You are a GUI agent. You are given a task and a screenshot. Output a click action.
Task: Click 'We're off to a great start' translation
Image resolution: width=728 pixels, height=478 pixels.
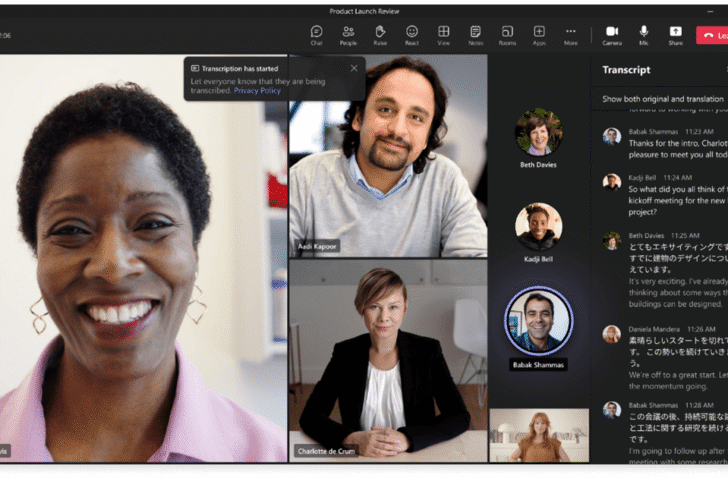point(678,381)
